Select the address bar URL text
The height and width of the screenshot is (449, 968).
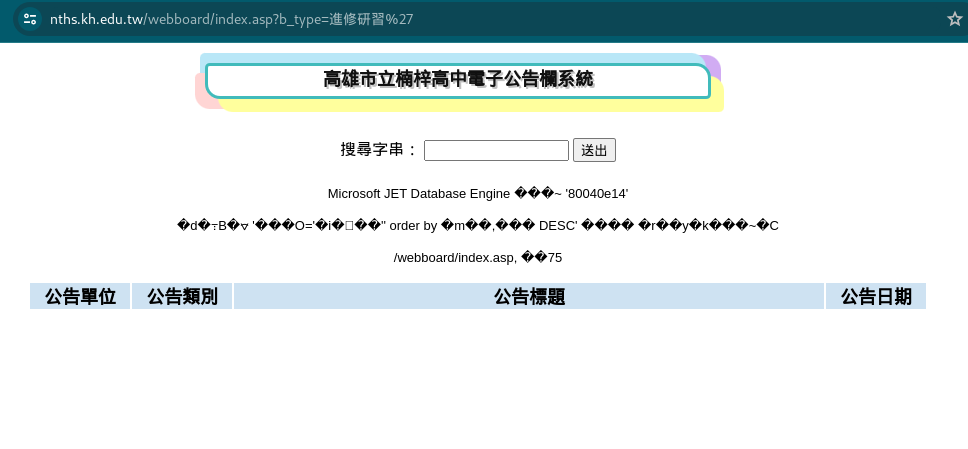(x=232, y=19)
